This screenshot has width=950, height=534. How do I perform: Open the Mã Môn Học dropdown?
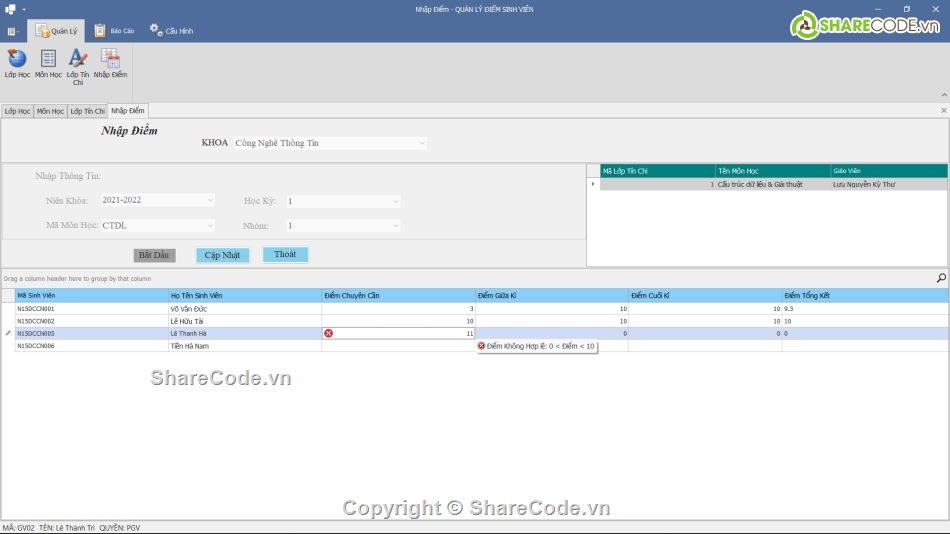pos(209,226)
